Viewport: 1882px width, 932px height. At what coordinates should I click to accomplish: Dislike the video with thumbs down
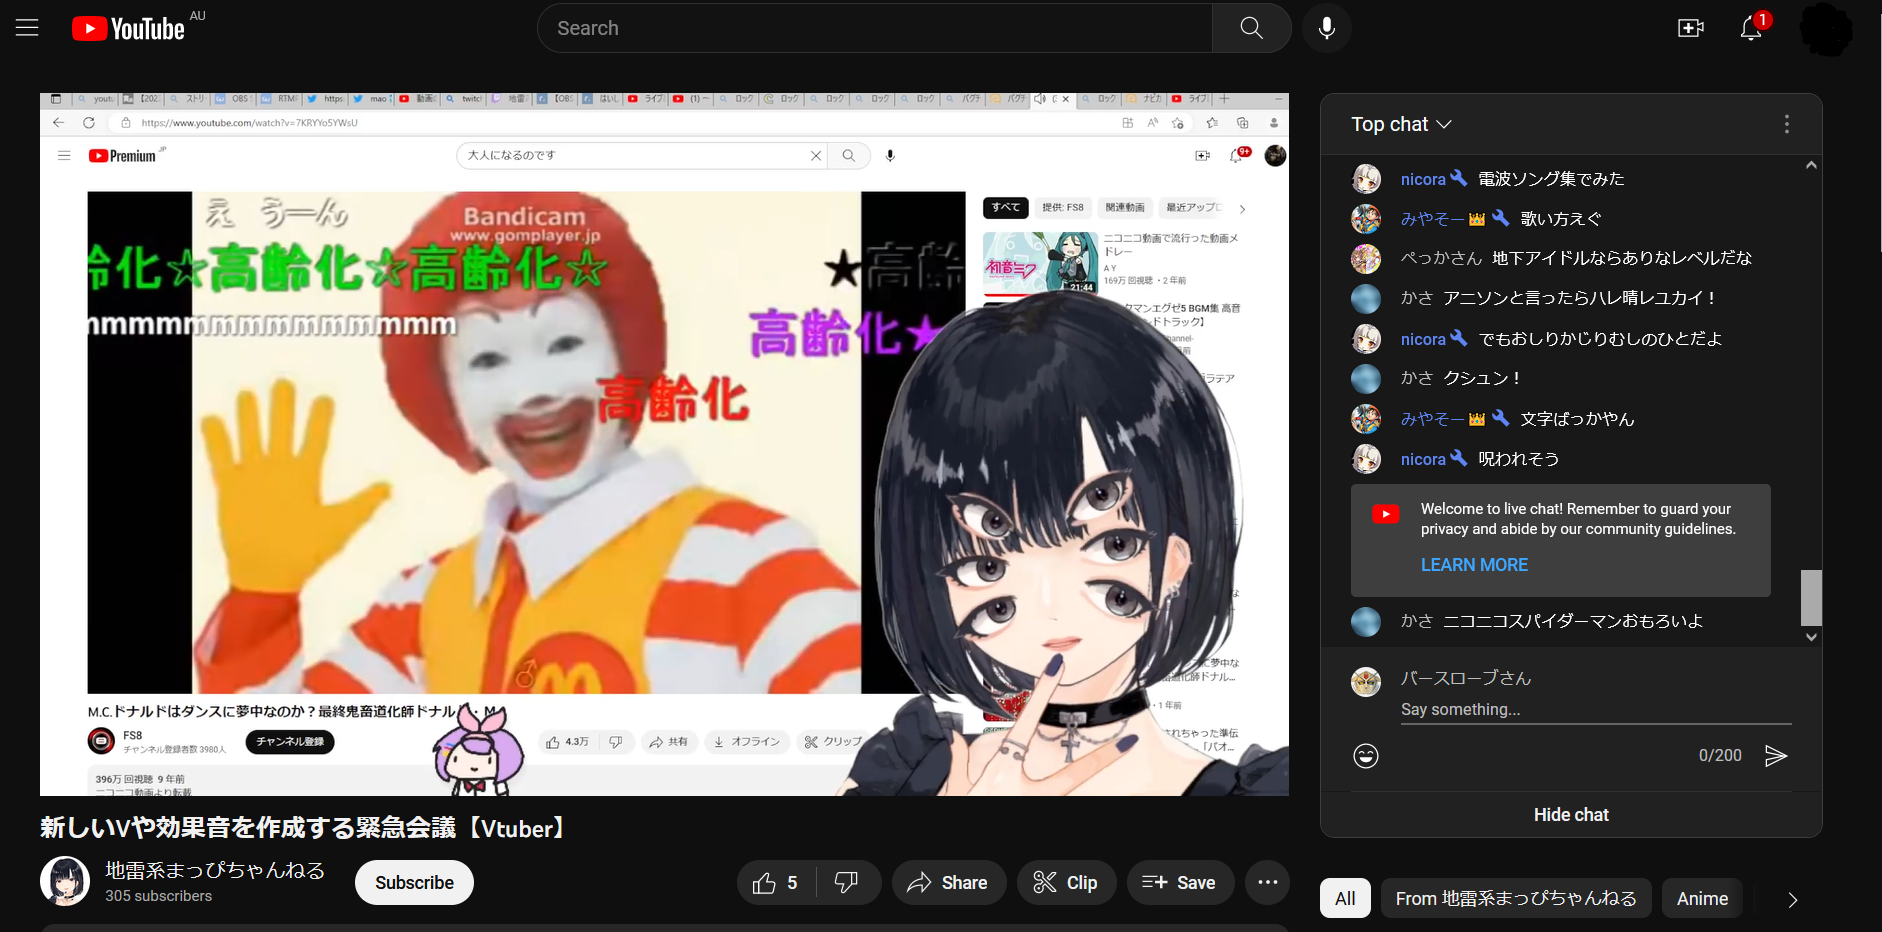[x=847, y=883]
